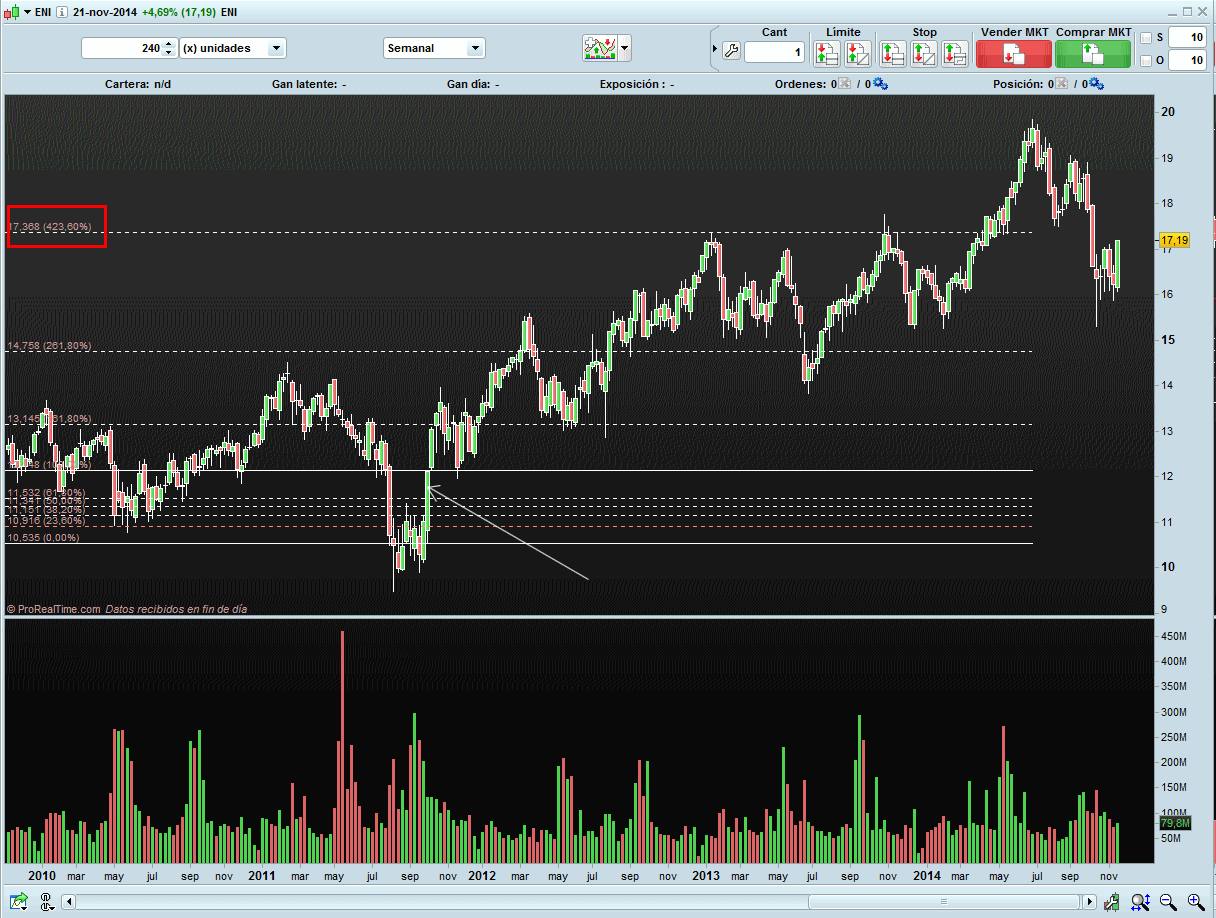Click the yellow 17,19 price label
1216x918 pixels.
1174,240
